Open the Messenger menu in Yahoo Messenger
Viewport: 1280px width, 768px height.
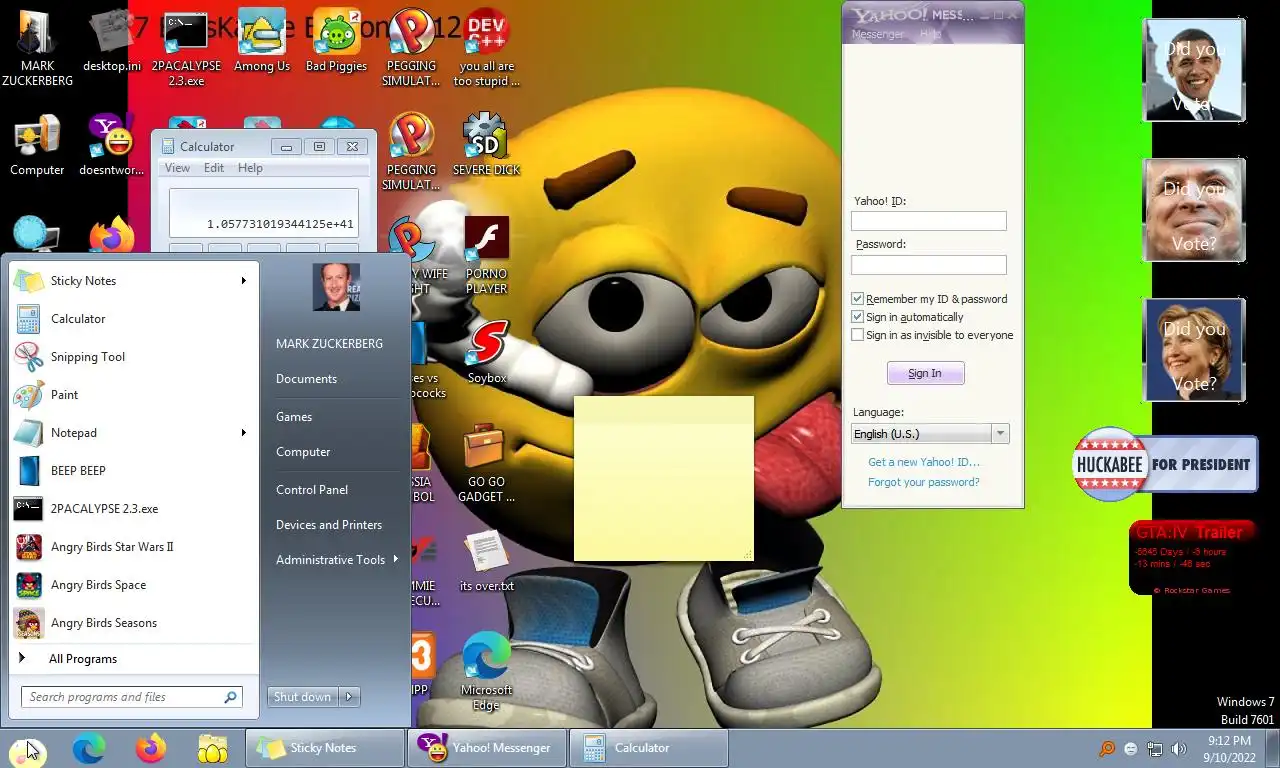(x=877, y=34)
